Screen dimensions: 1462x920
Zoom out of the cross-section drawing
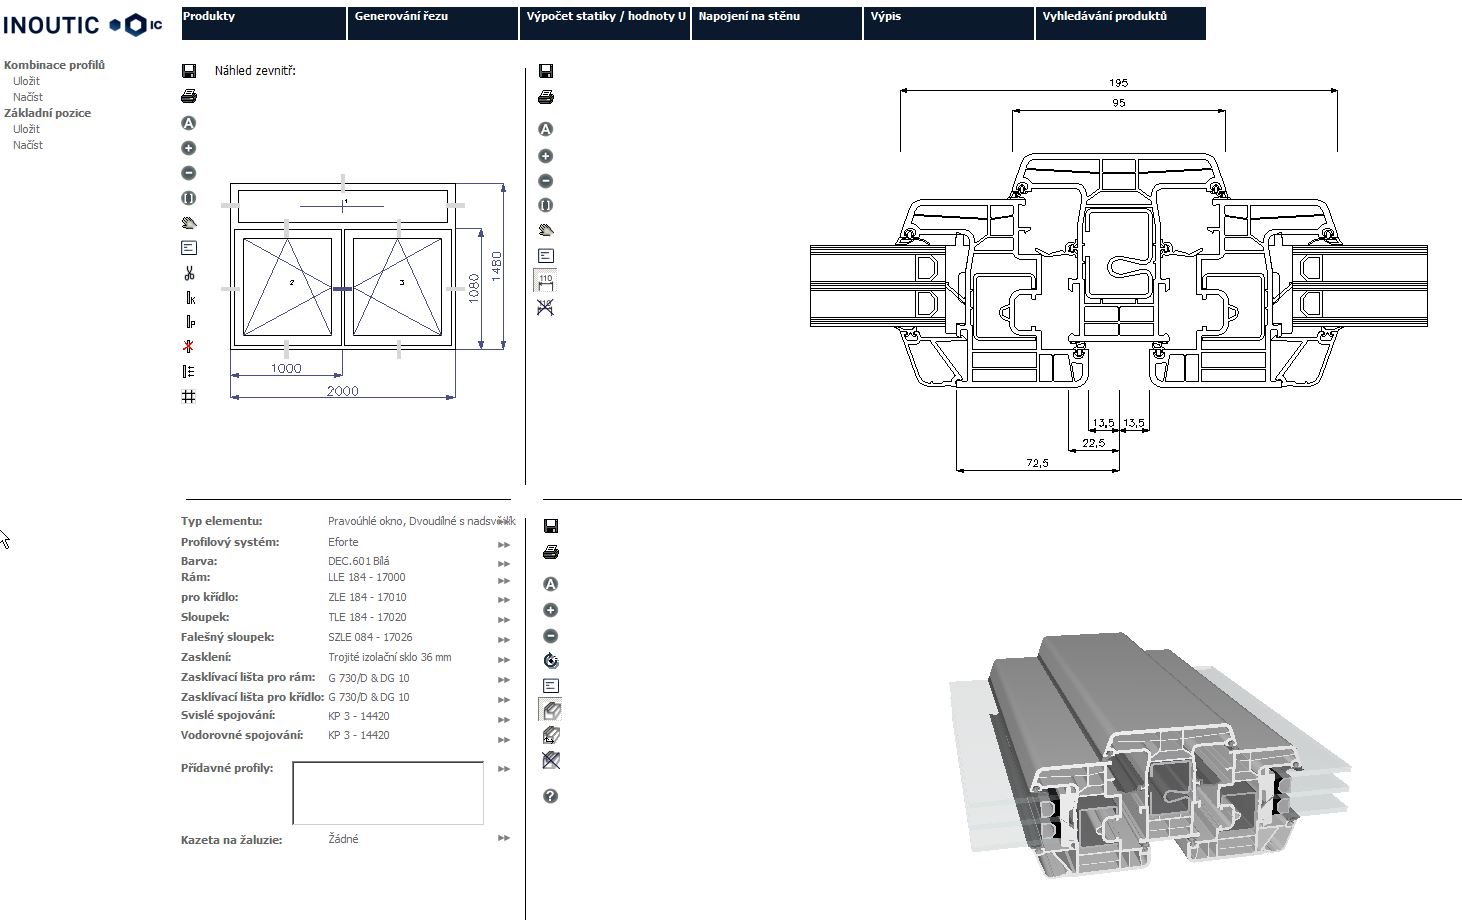pos(546,181)
